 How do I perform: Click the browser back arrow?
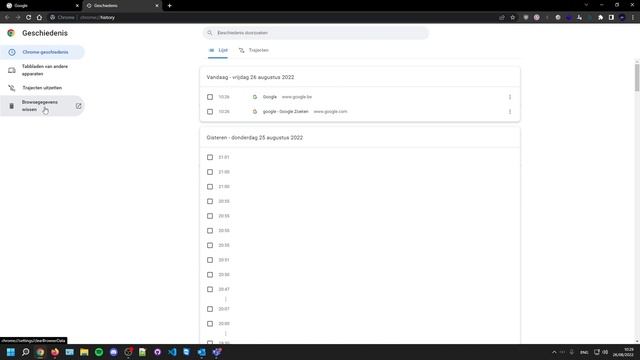7,18
